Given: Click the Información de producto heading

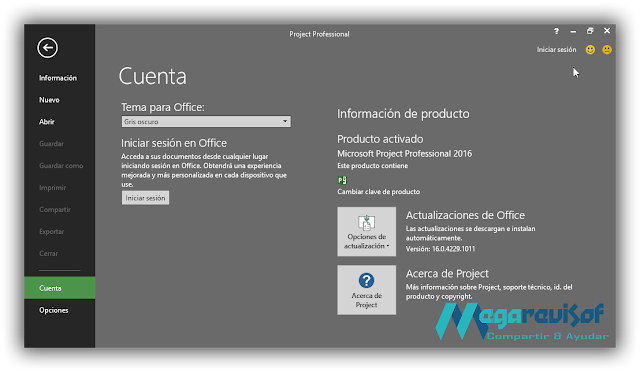Looking at the screenshot, I should pos(403,114).
